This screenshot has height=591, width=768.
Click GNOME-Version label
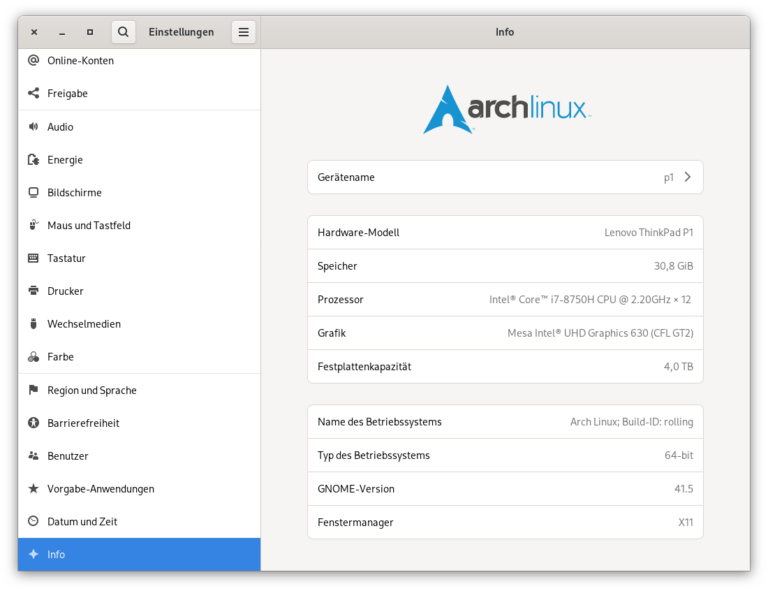click(356, 489)
